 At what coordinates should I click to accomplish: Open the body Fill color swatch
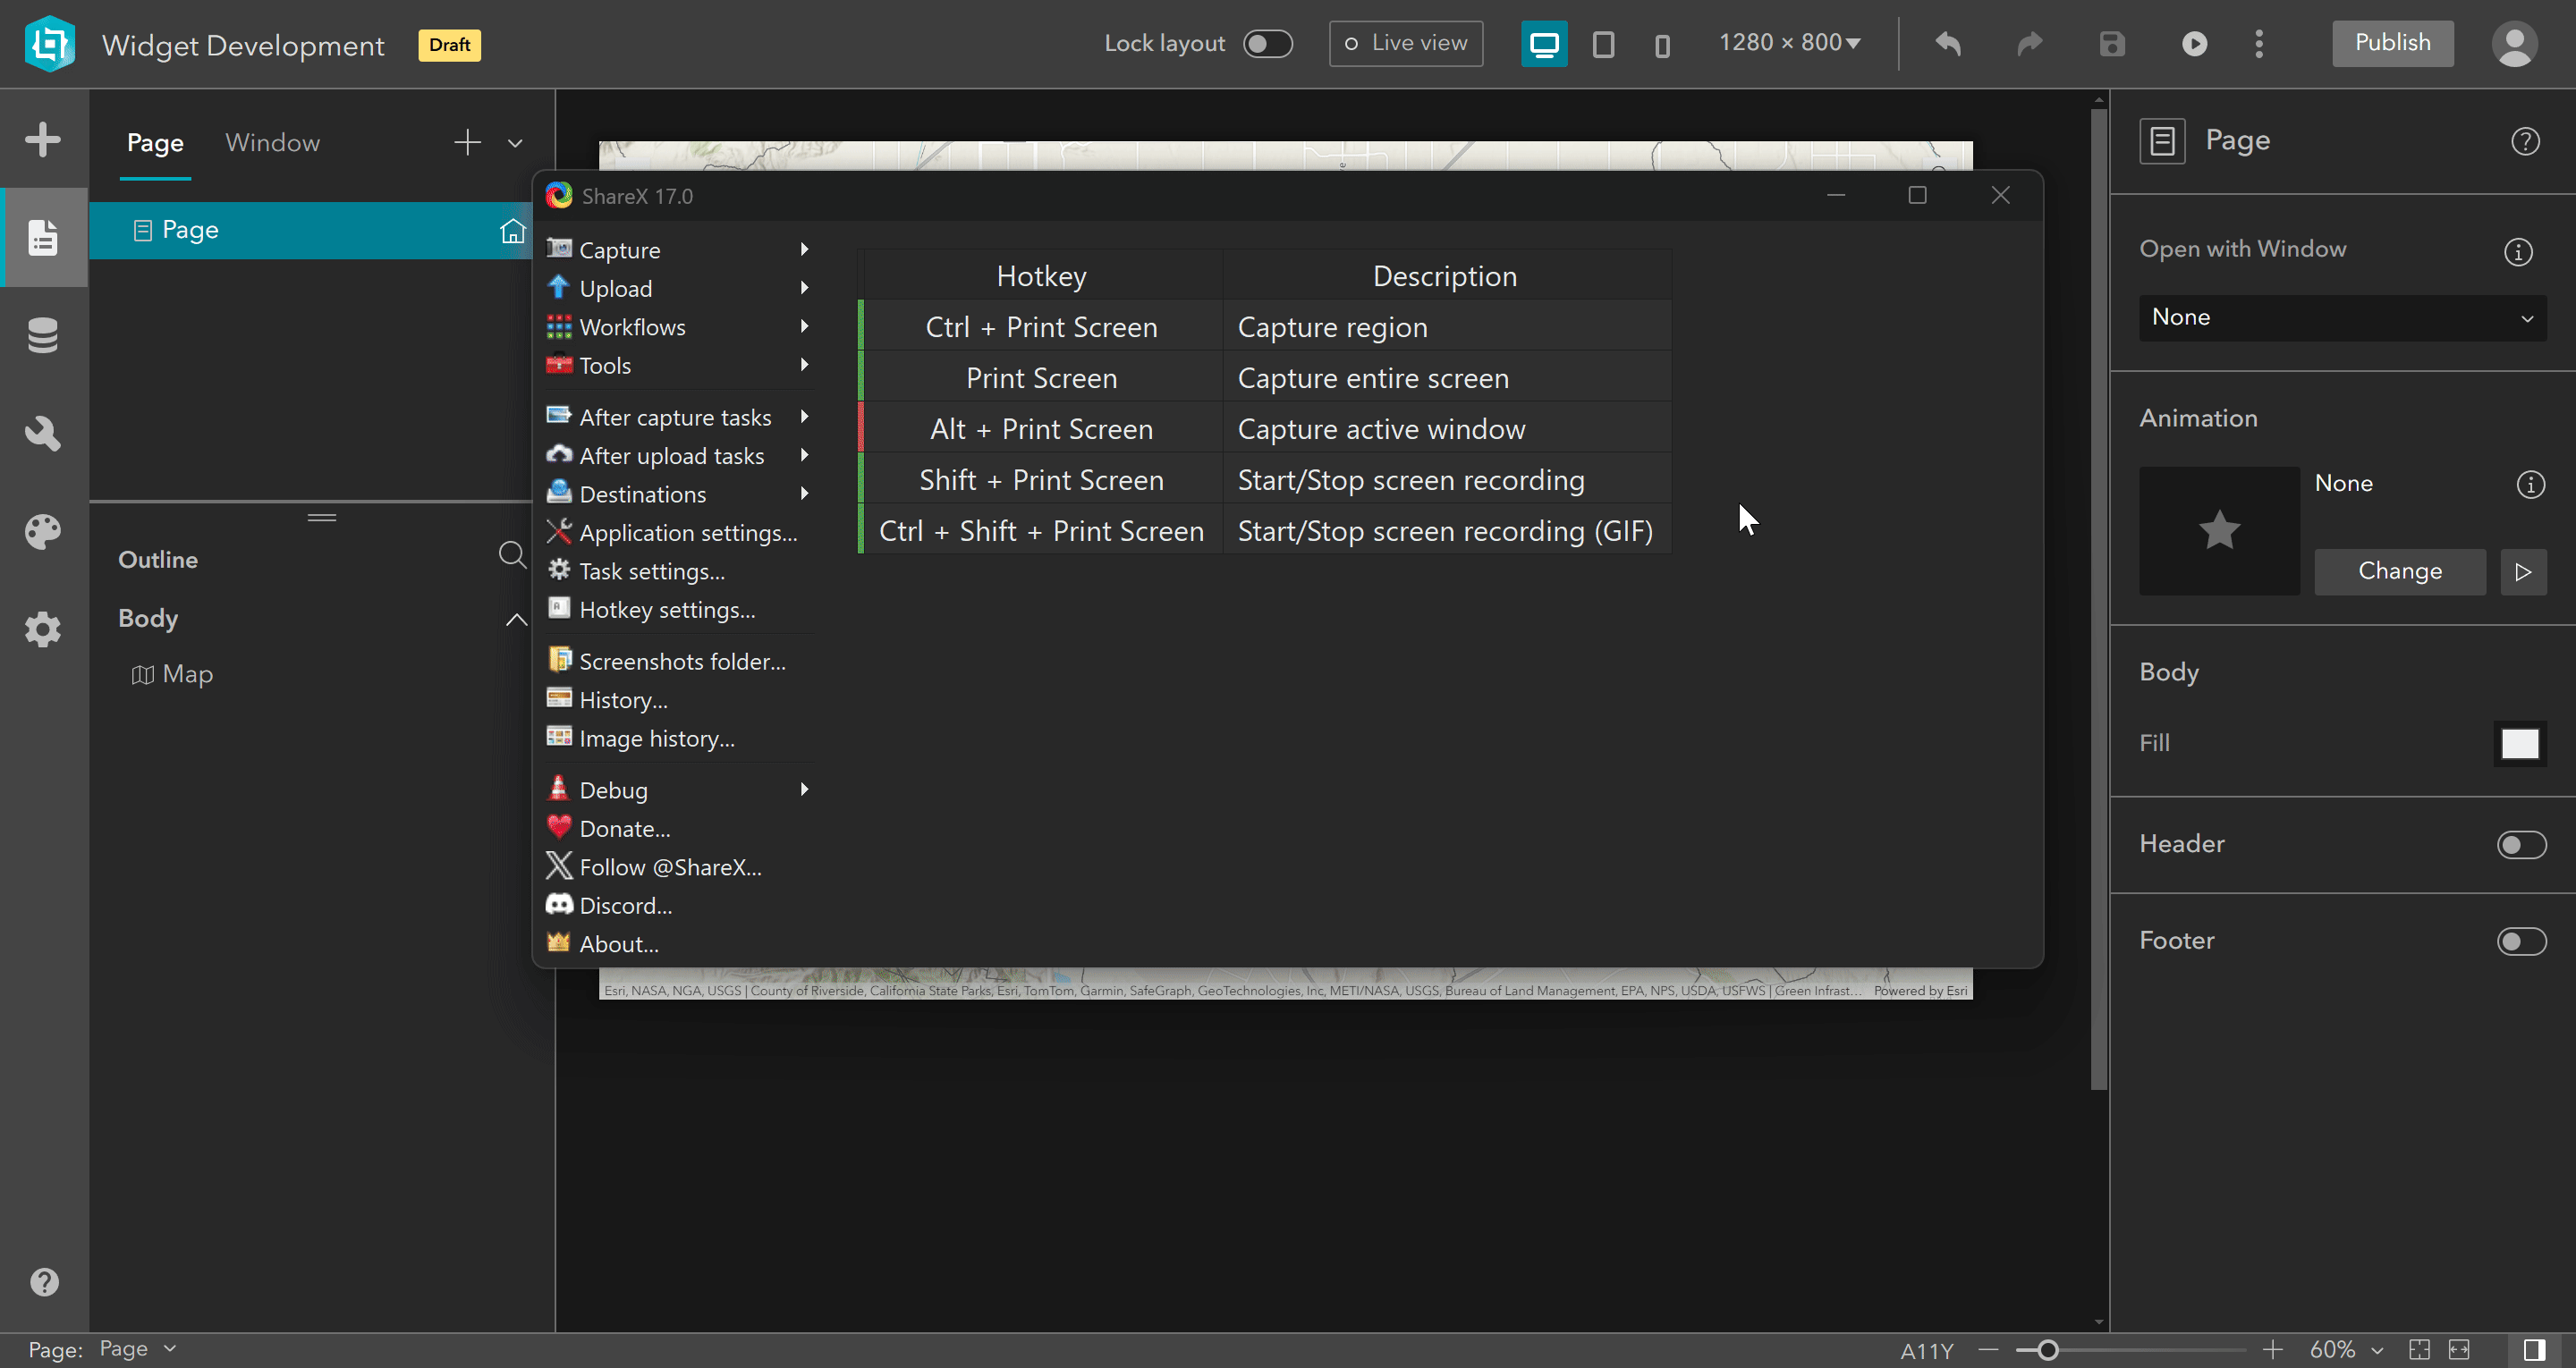coord(2519,743)
